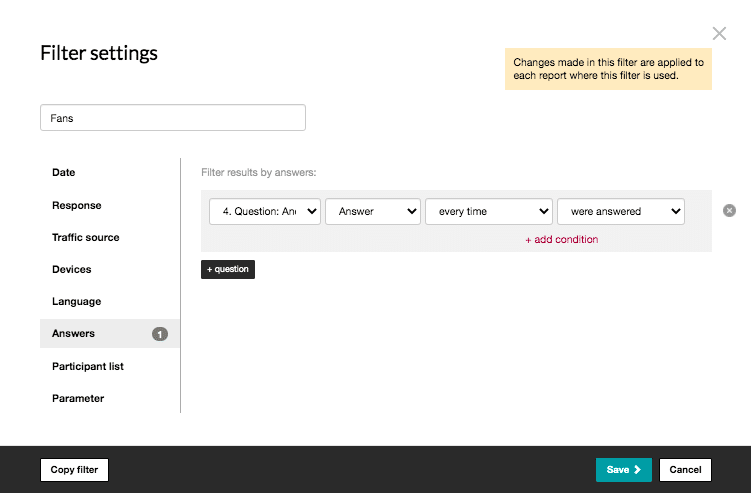The width and height of the screenshot is (751, 493).
Task: Click the 'Filter results by answers:' label
Action: pos(259,172)
